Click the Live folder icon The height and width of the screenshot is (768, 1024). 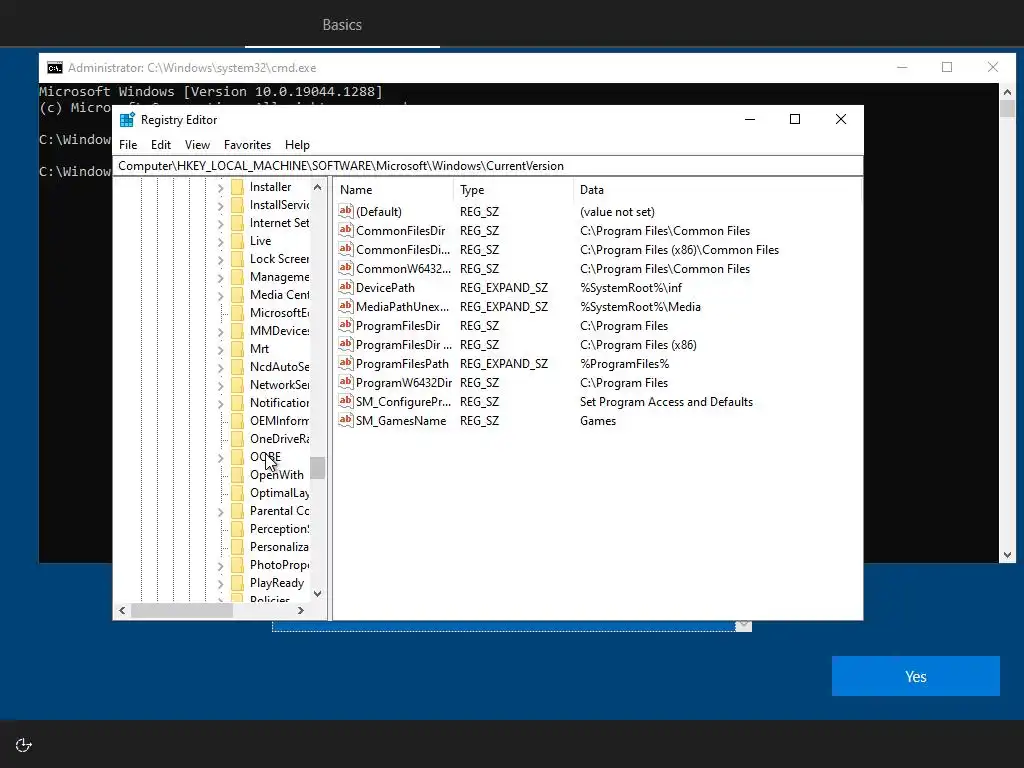(x=237, y=241)
